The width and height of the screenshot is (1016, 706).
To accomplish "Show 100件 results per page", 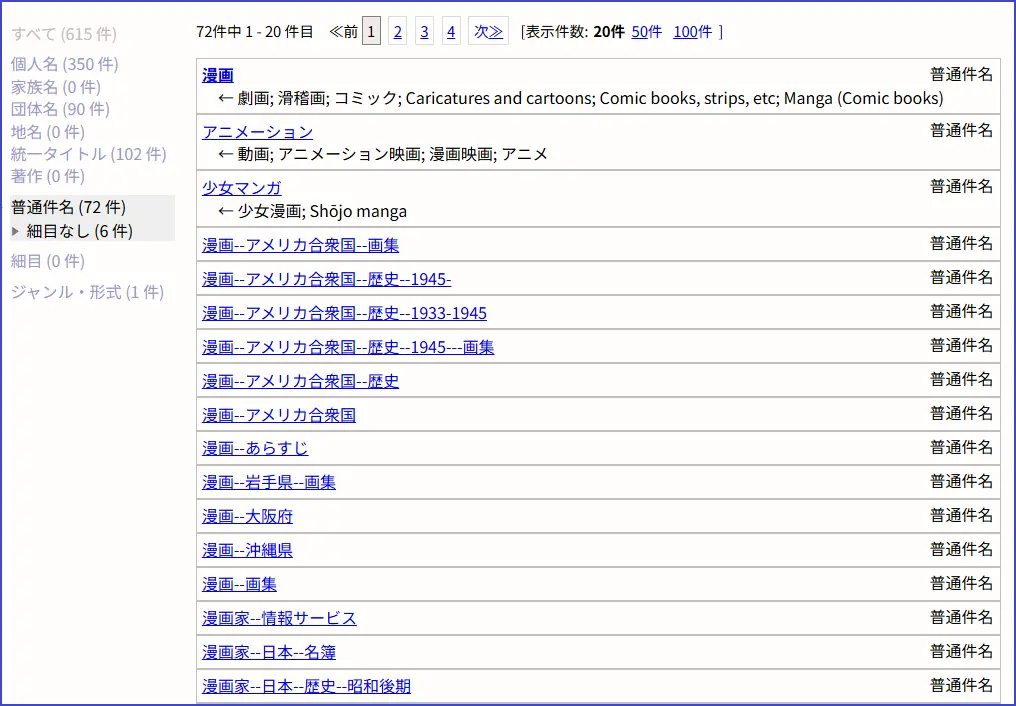I will [692, 32].
